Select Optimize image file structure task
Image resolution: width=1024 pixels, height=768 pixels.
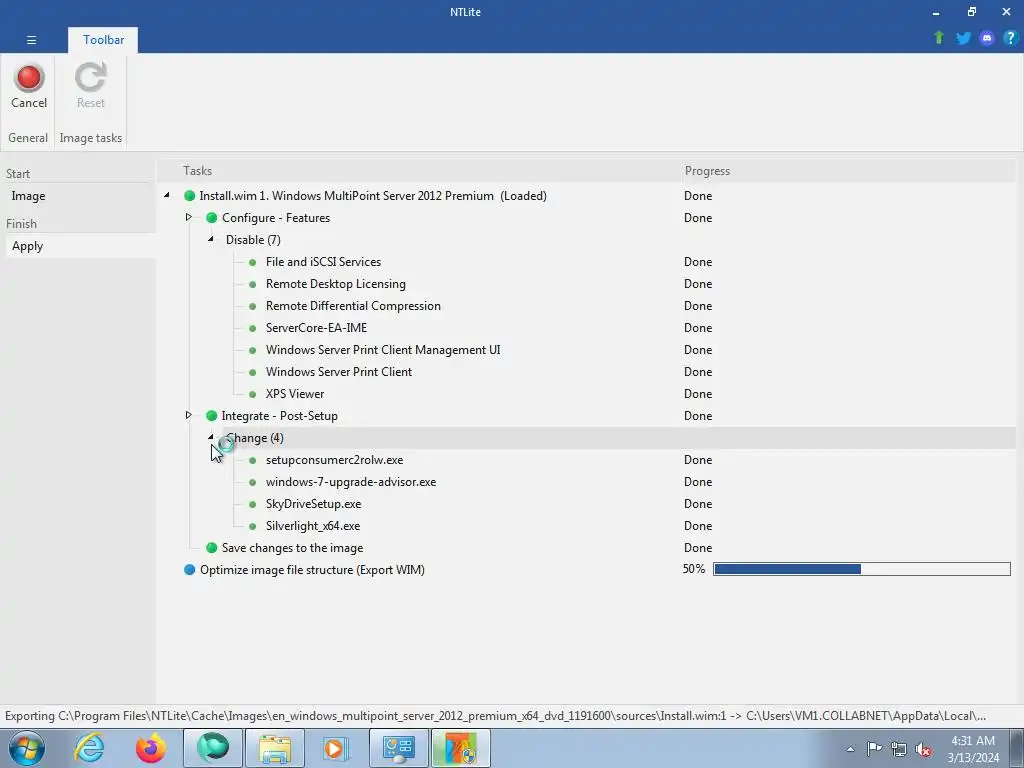coord(312,570)
